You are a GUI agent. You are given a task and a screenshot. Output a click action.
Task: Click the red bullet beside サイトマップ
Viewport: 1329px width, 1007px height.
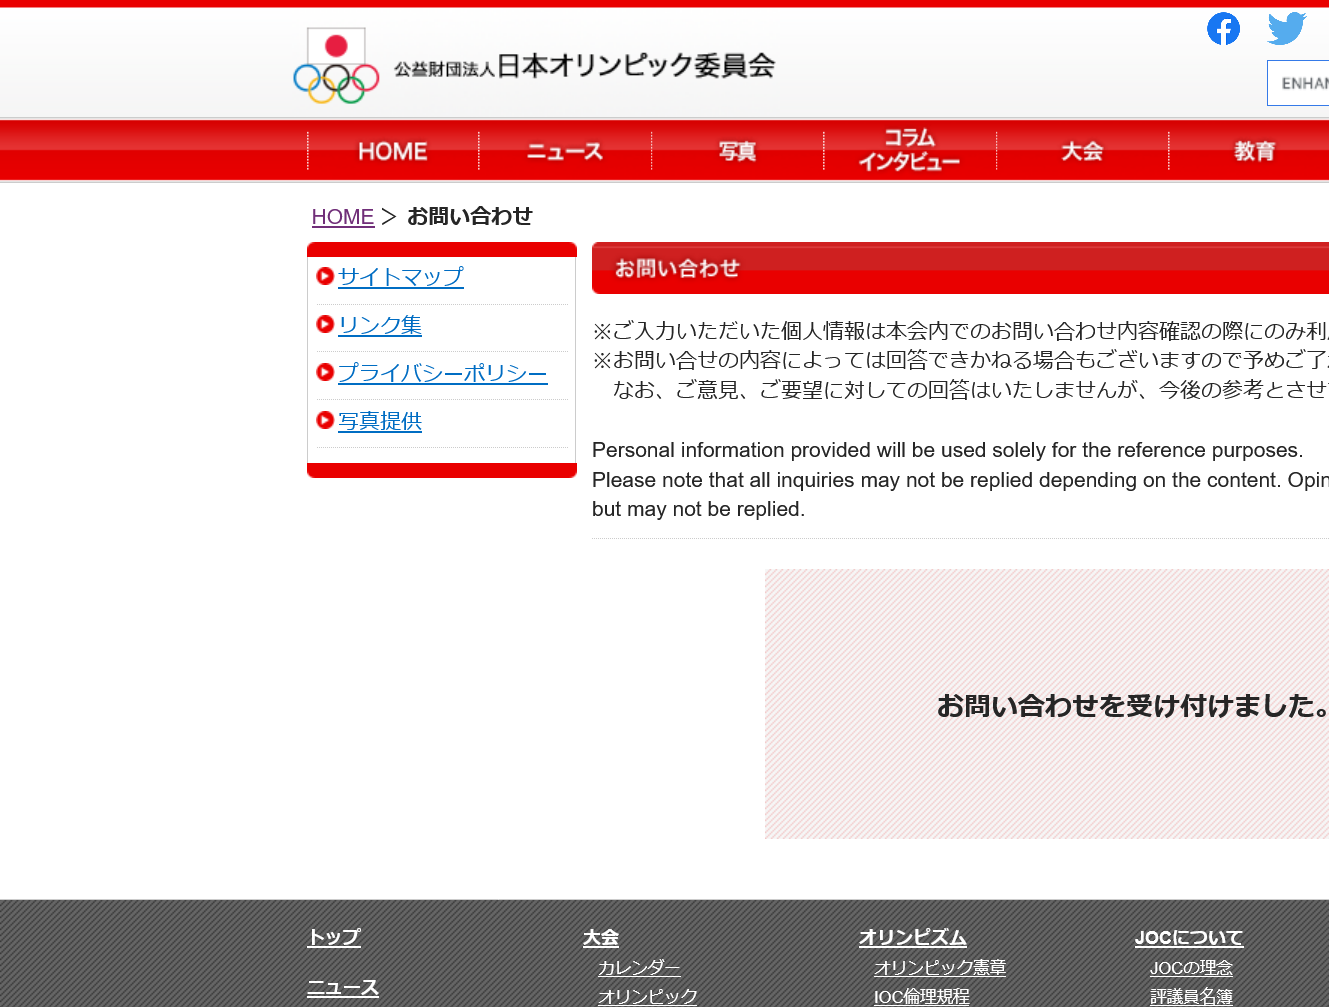(325, 276)
